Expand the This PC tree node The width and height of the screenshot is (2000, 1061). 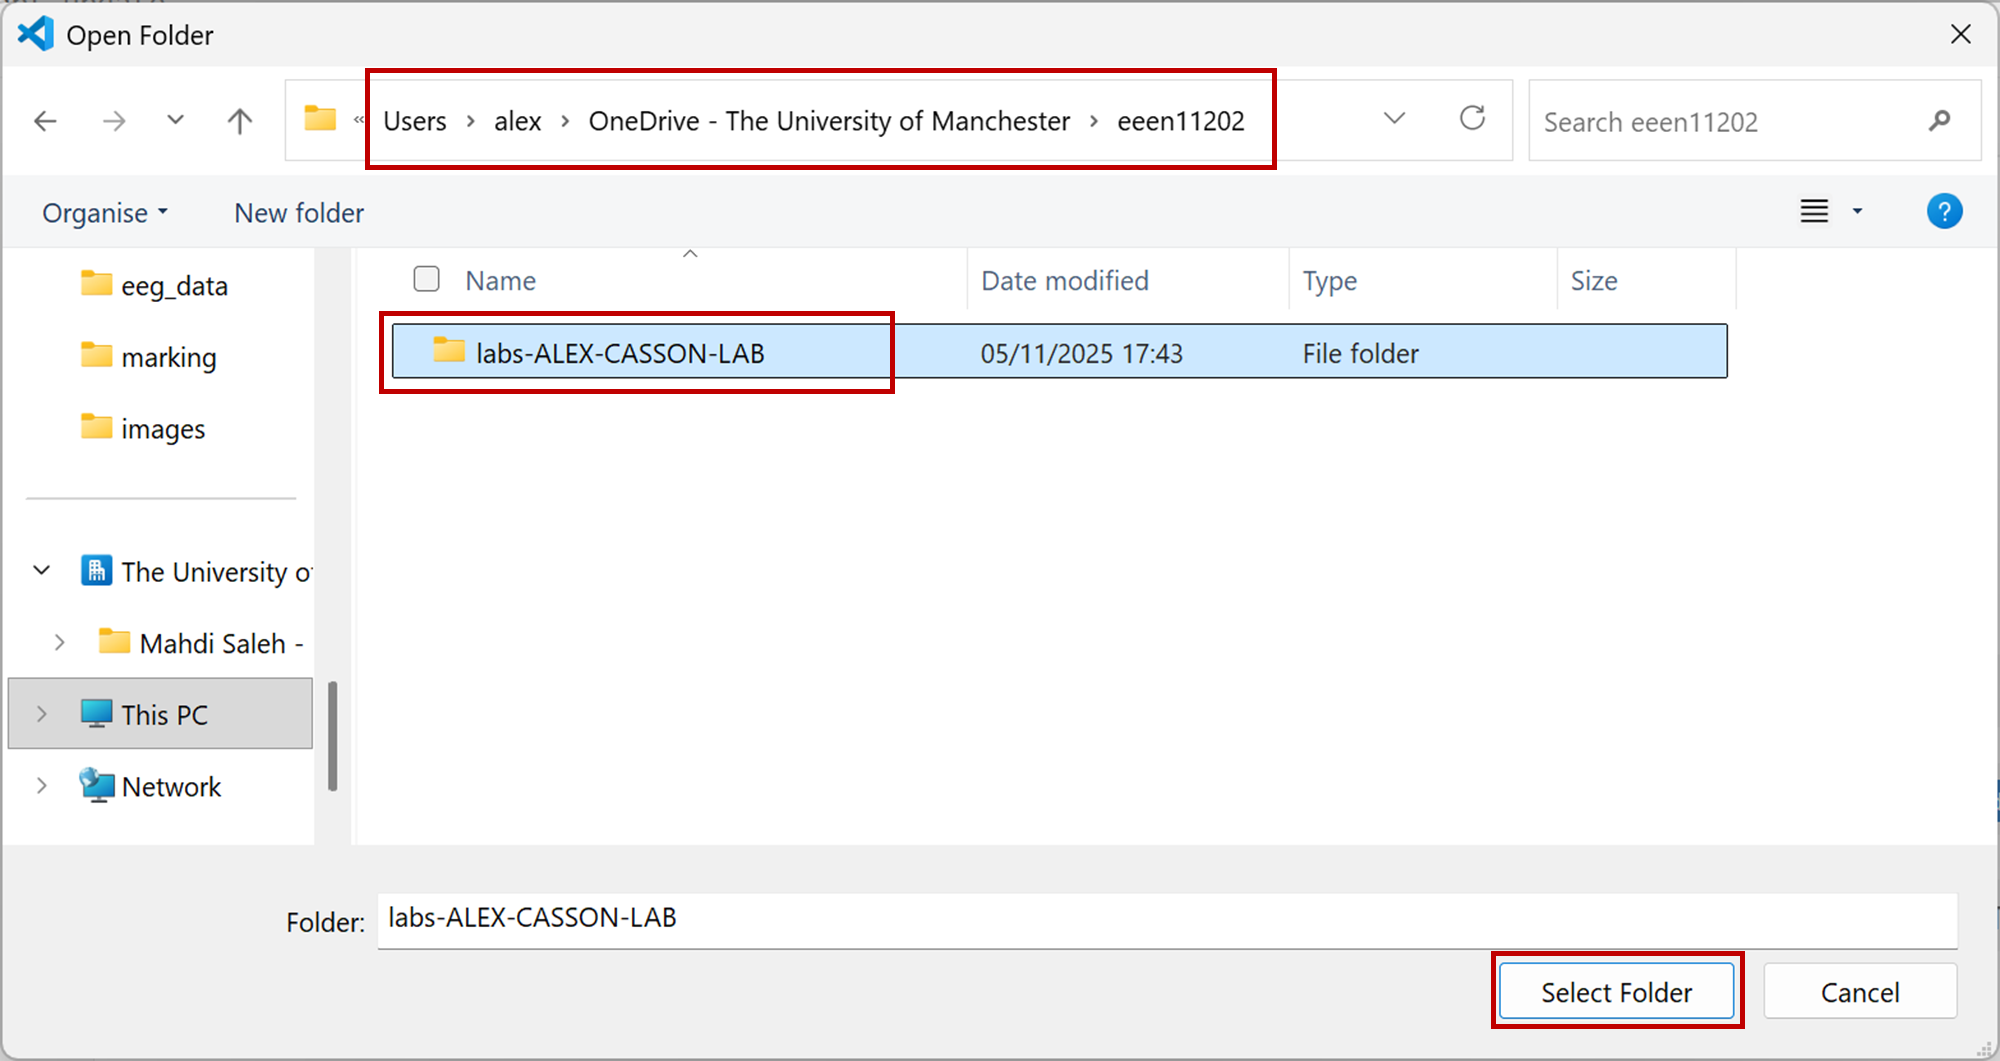coord(42,714)
